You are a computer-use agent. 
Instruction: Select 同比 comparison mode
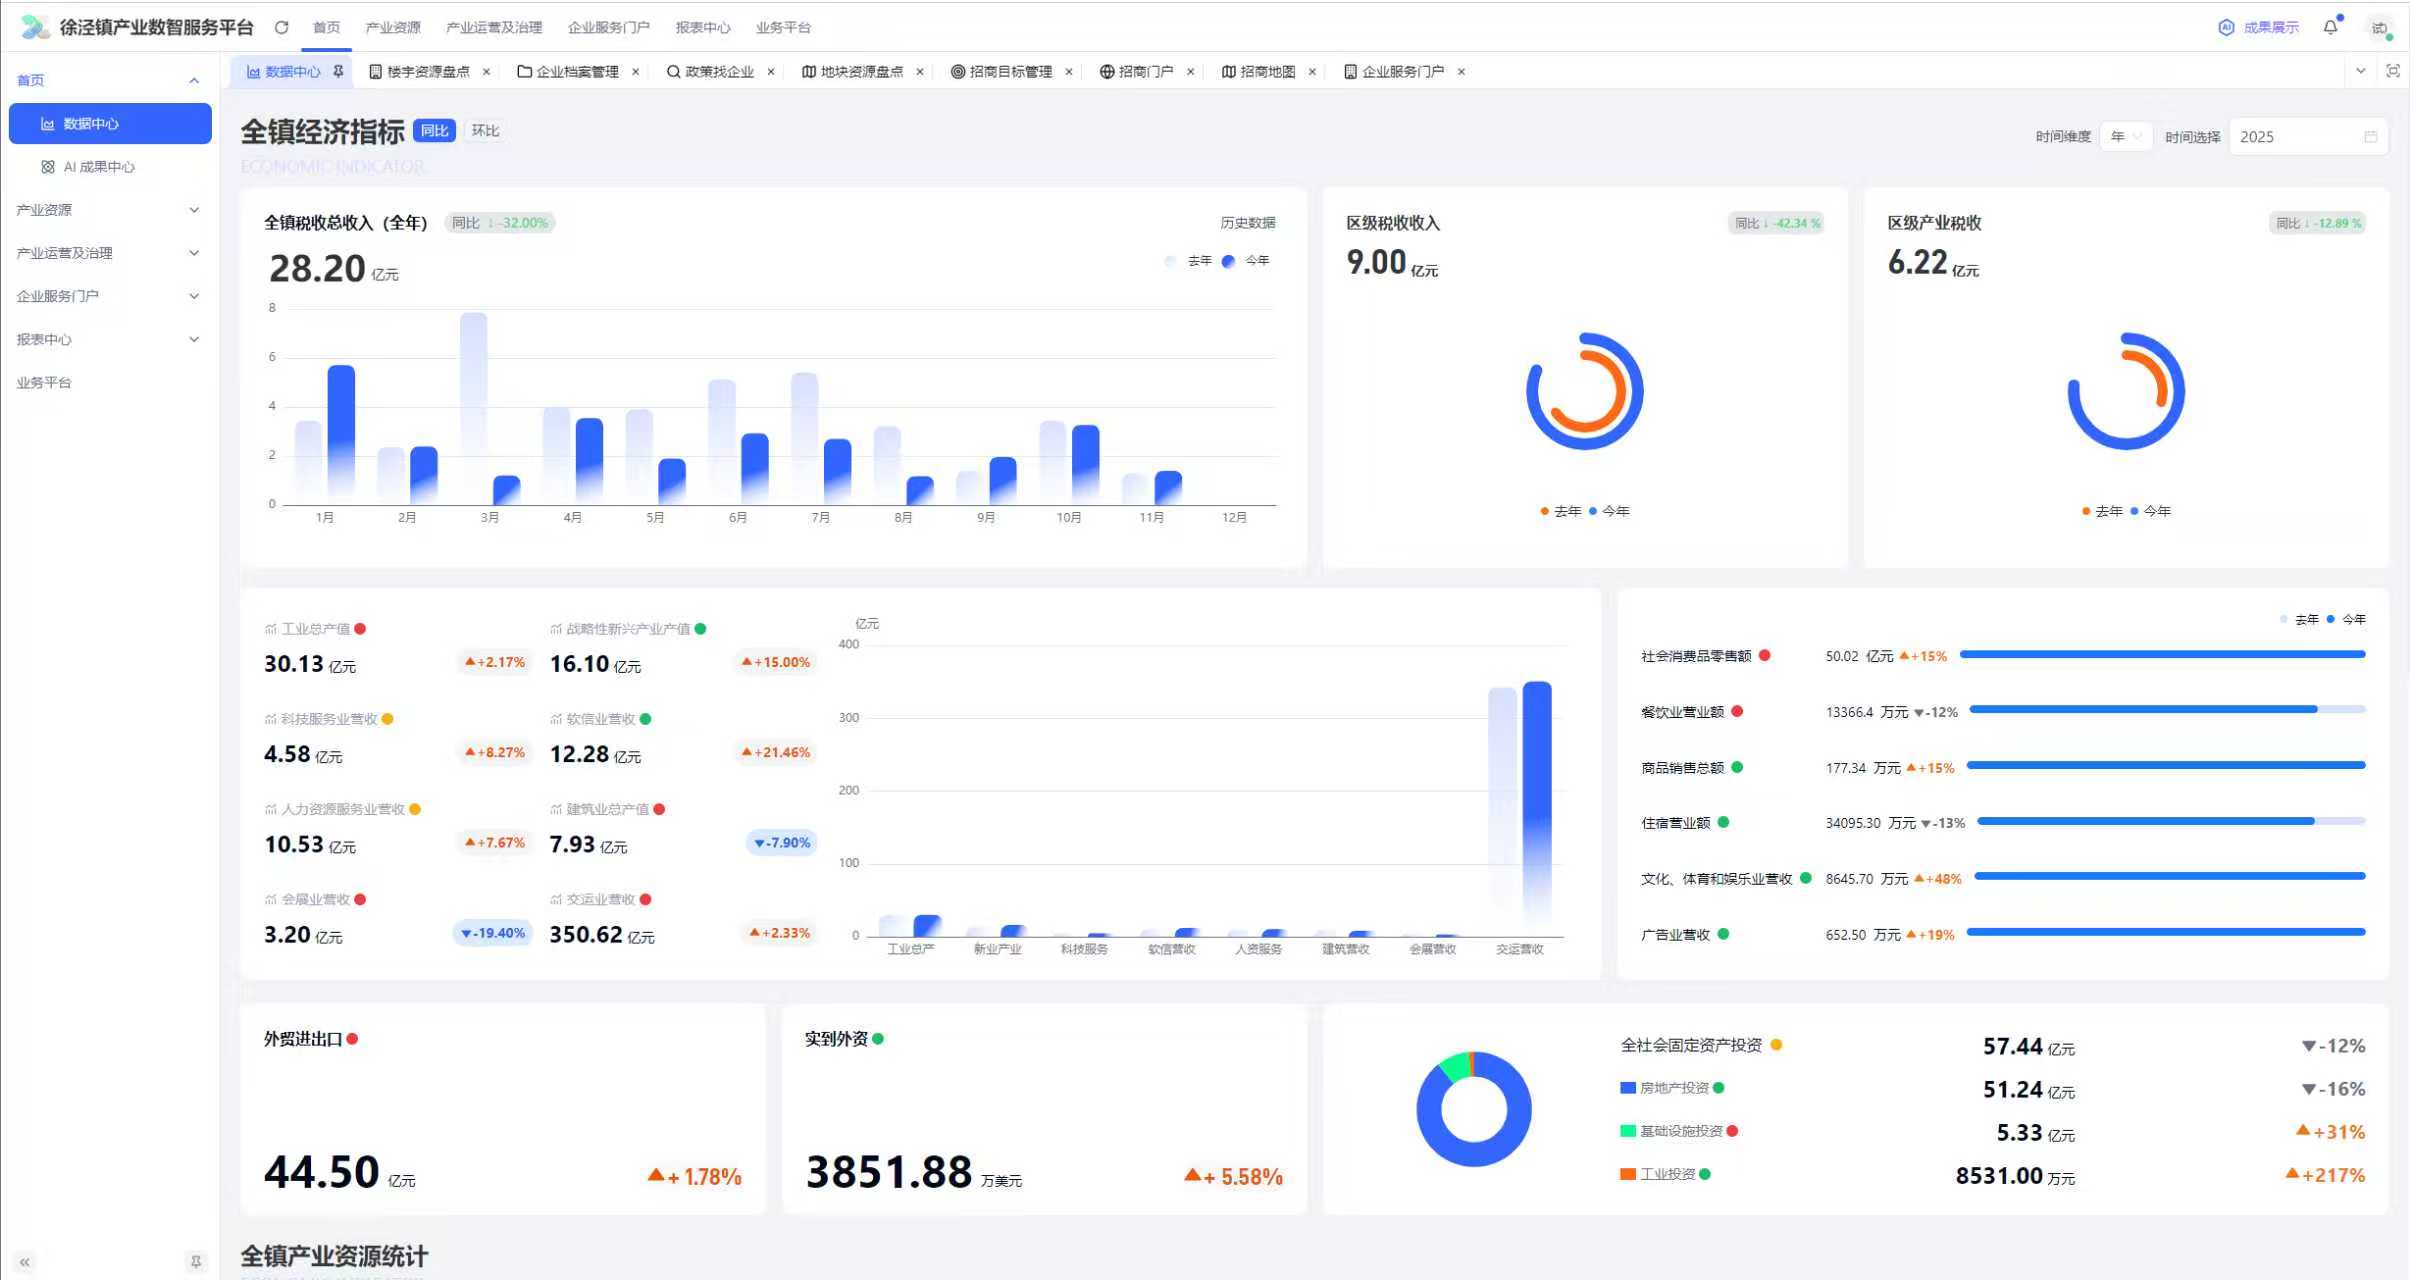click(434, 131)
